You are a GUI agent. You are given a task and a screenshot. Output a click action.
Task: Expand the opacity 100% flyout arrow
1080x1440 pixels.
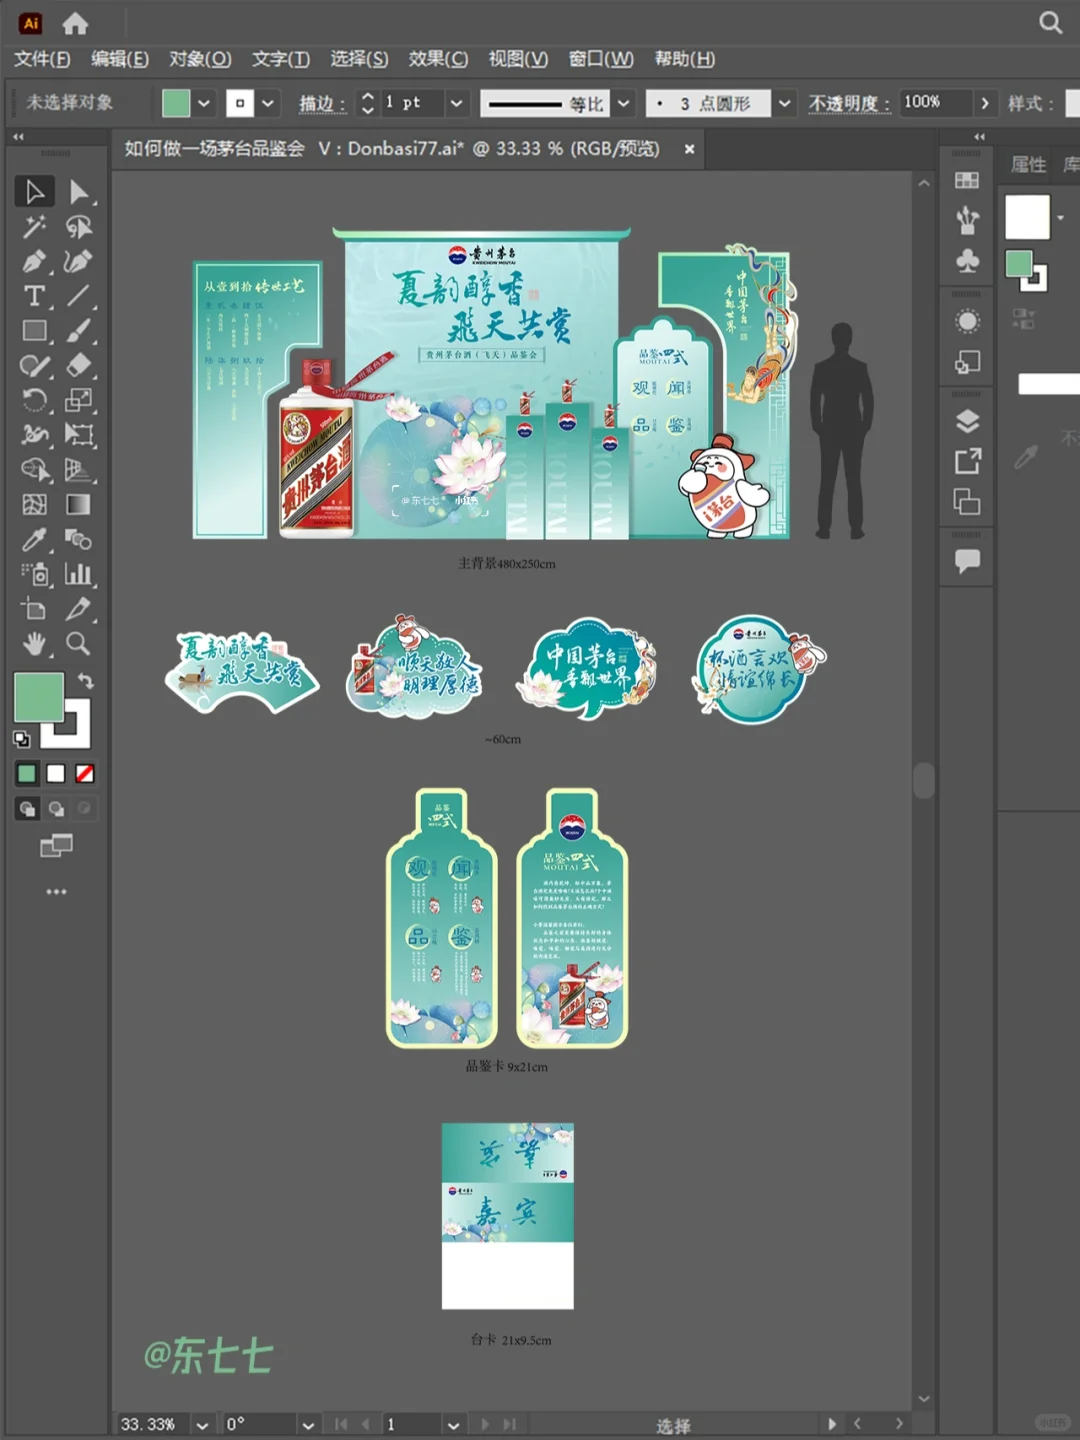985,103
